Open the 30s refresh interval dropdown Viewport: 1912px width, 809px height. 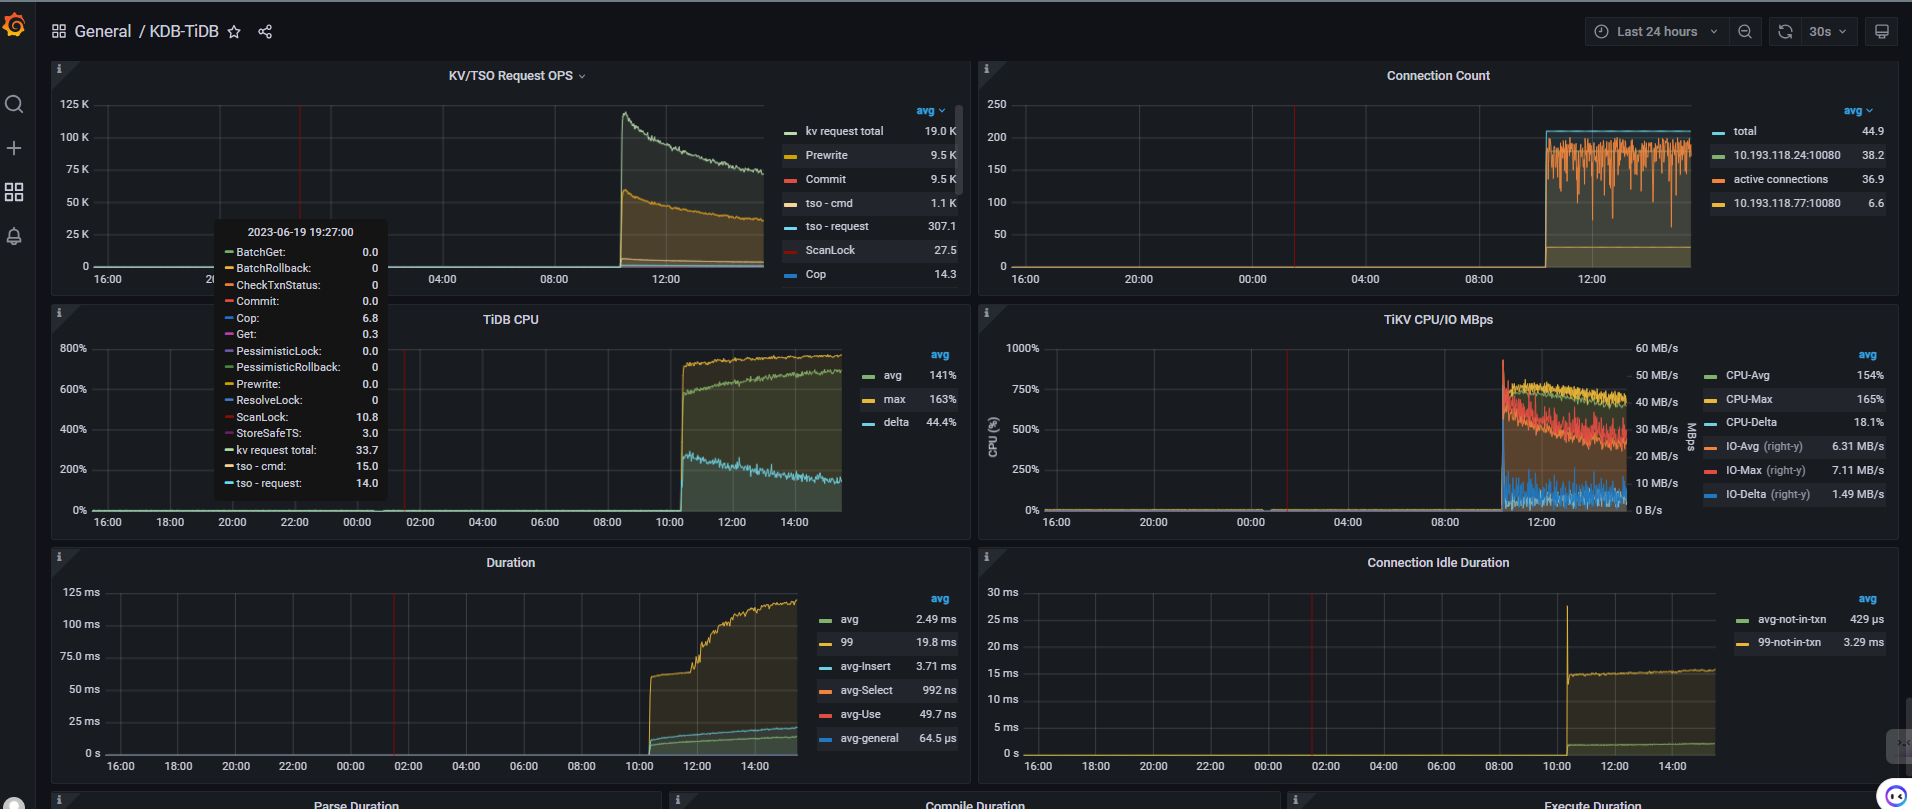(x=1827, y=32)
